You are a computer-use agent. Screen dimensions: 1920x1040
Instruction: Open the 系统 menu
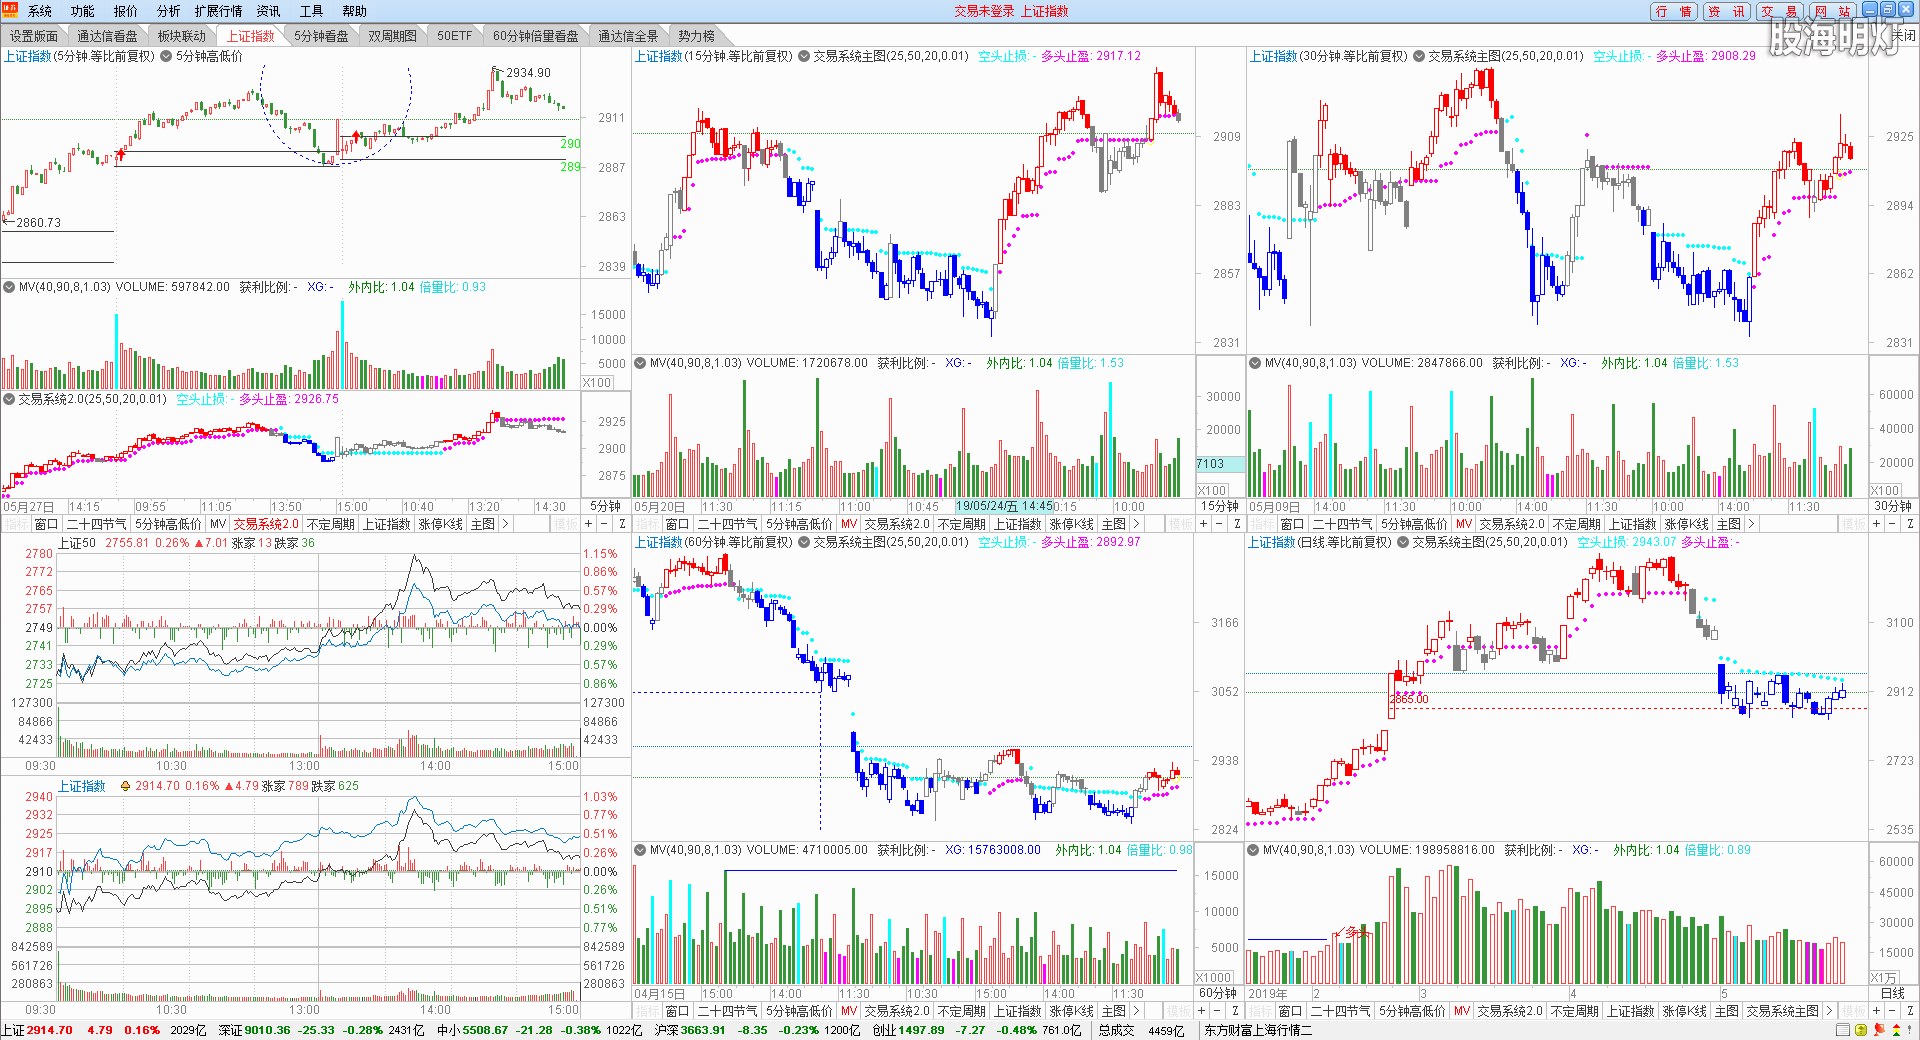point(40,11)
